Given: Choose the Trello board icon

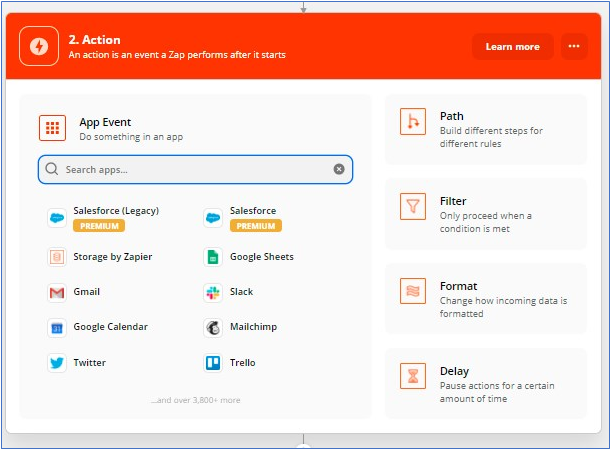Looking at the screenshot, I should (213, 363).
